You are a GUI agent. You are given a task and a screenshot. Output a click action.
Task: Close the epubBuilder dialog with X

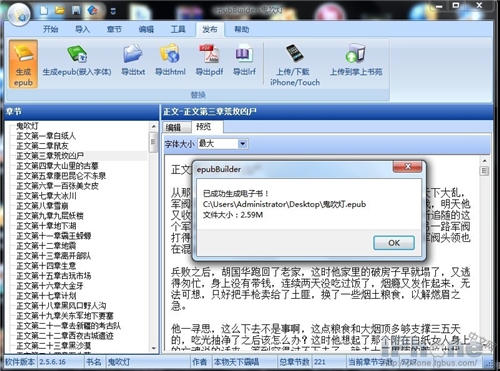click(x=408, y=167)
